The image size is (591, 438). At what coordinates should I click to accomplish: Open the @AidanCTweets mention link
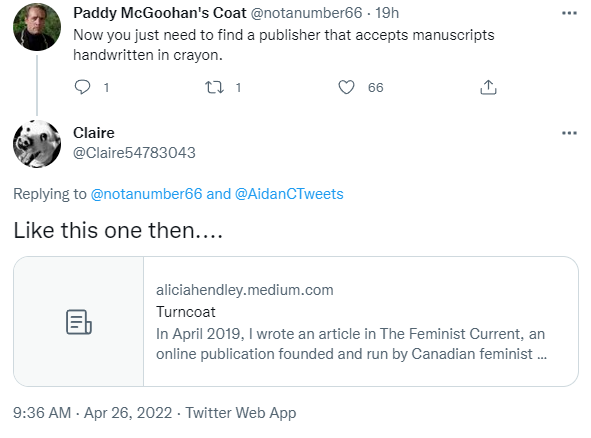[289, 194]
